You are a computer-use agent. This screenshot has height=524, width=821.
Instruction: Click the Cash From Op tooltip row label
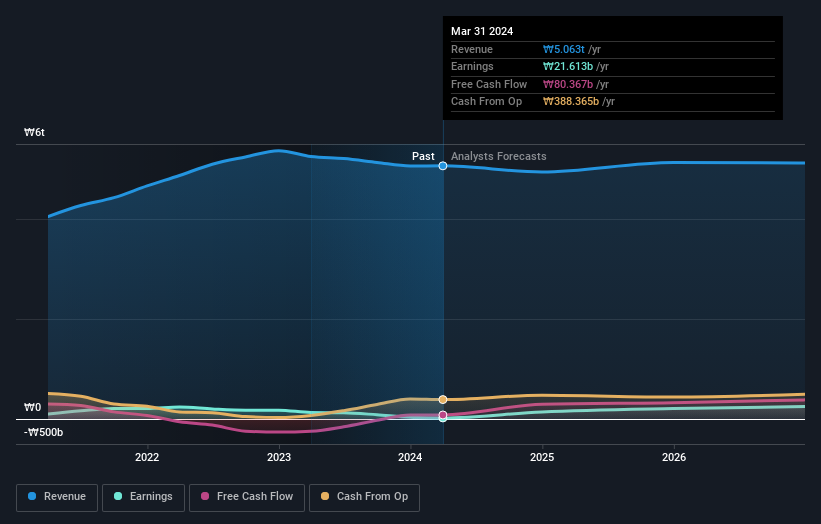coord(486,102)
